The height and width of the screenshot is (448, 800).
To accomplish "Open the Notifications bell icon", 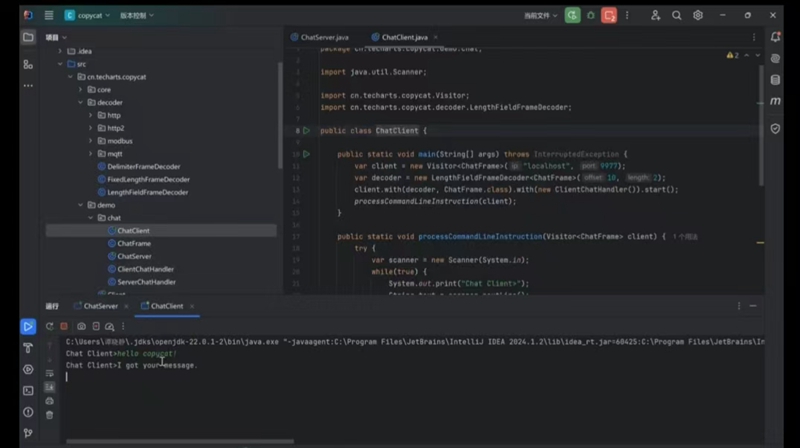I will pyautogui.click(x=775, y=37).
